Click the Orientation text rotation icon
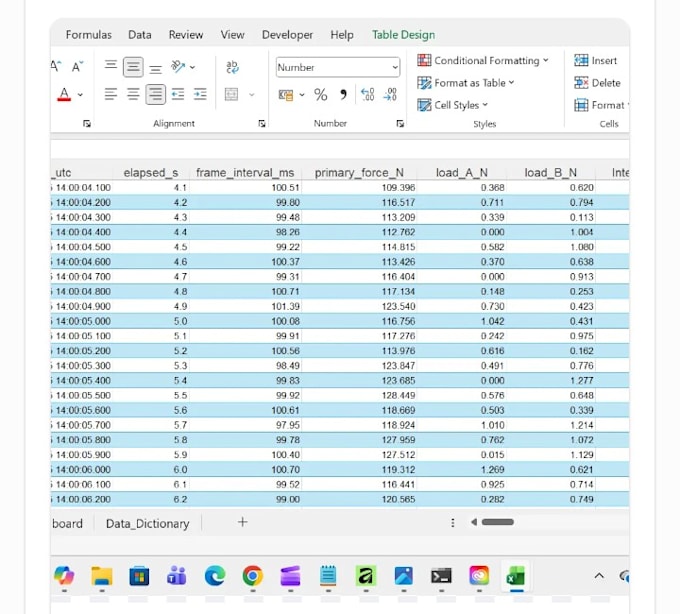The height and width of the screenshot is (614, 680). coord(178,66)
